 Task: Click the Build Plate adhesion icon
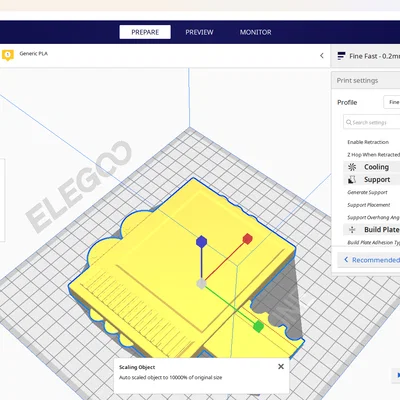click(352, 230)
